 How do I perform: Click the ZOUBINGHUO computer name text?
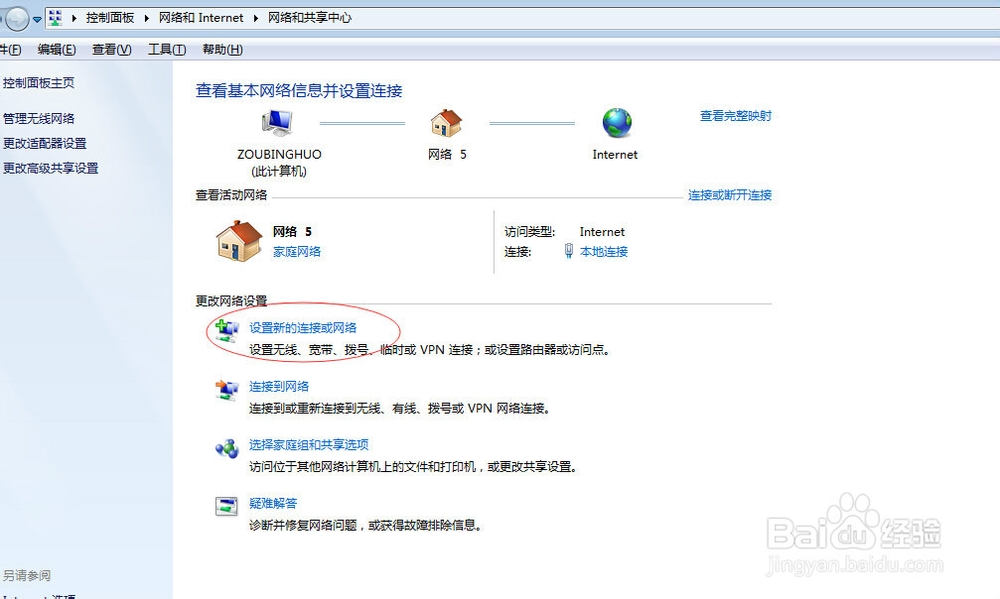click(x=279, y=154)
